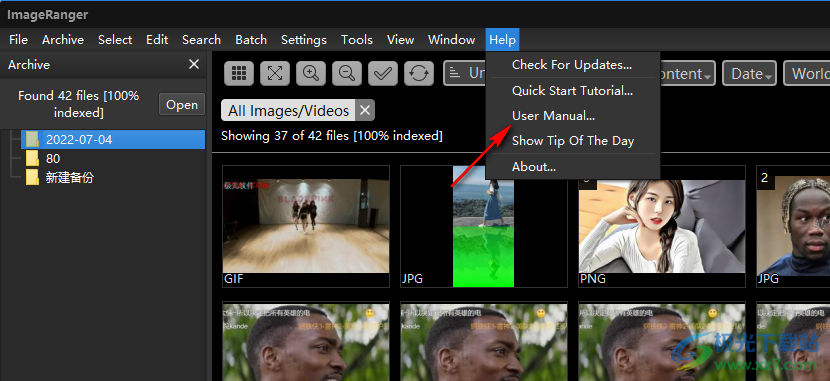Screen dimensions: 830x381
Task: Open the Select menu
Action: (x=115, y=40)
